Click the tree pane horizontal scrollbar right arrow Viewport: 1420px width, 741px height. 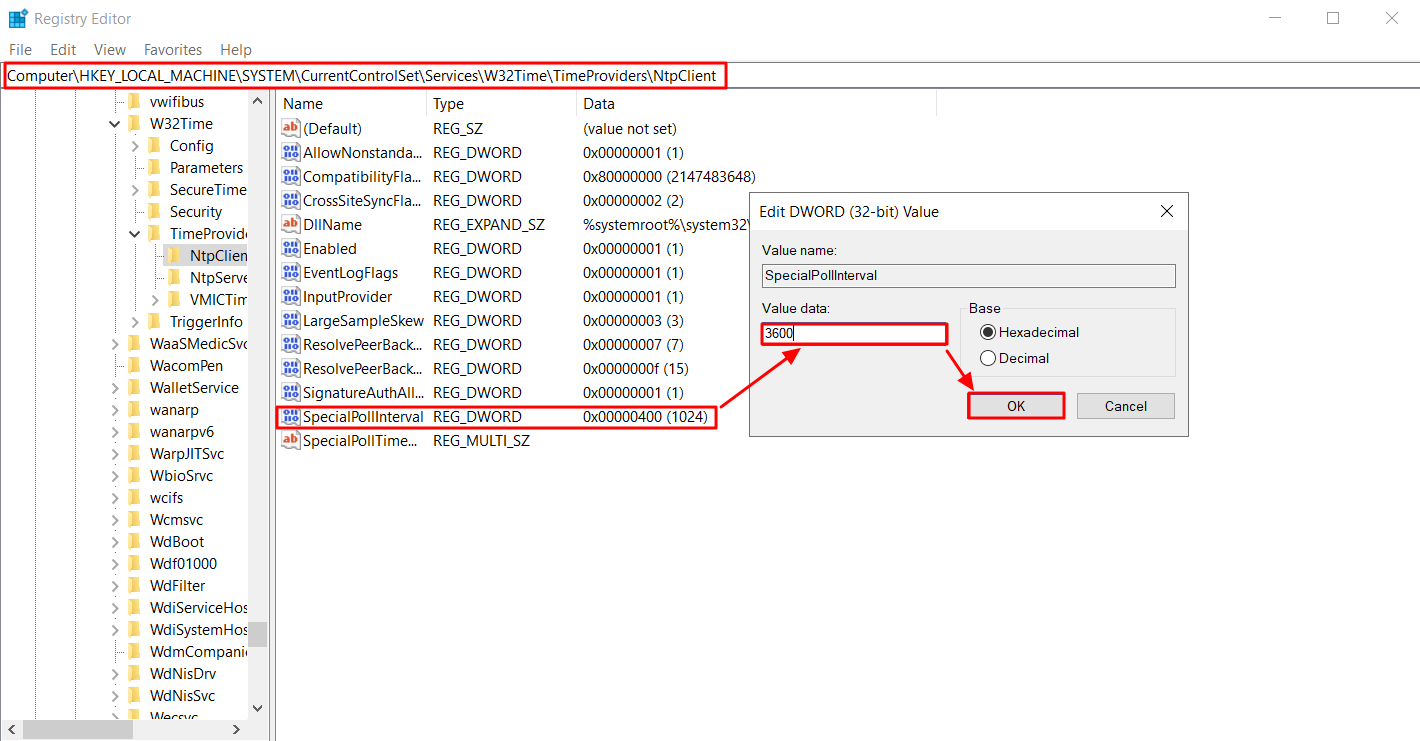[x=237, y=730]
